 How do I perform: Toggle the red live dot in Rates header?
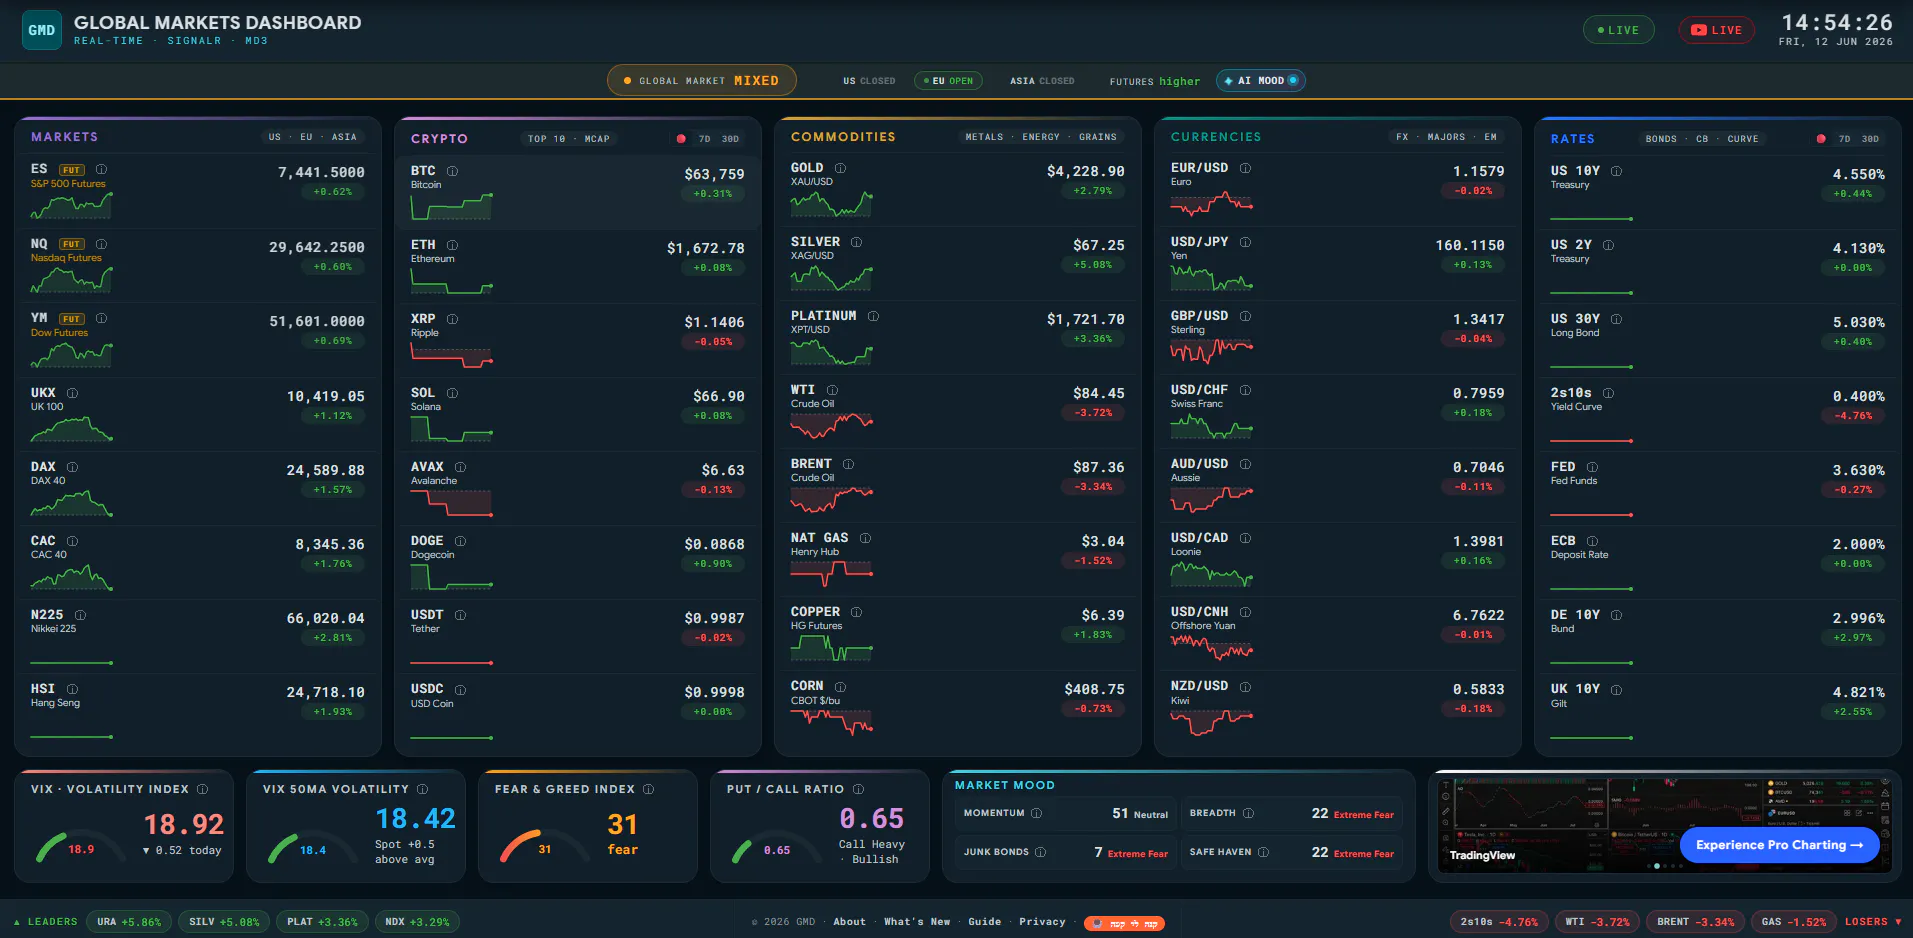click(1821, 139)
